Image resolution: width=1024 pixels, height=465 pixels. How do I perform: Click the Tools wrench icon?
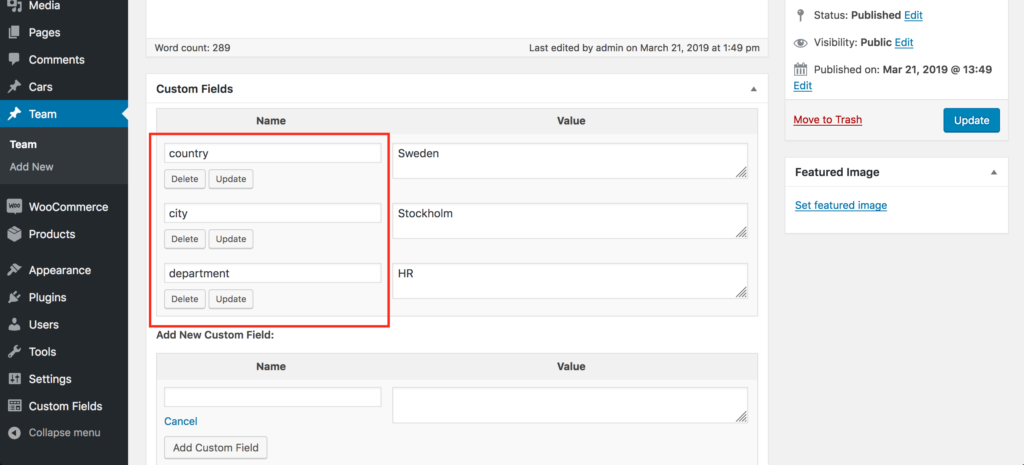pyautogui.click(x=14, y=352)
